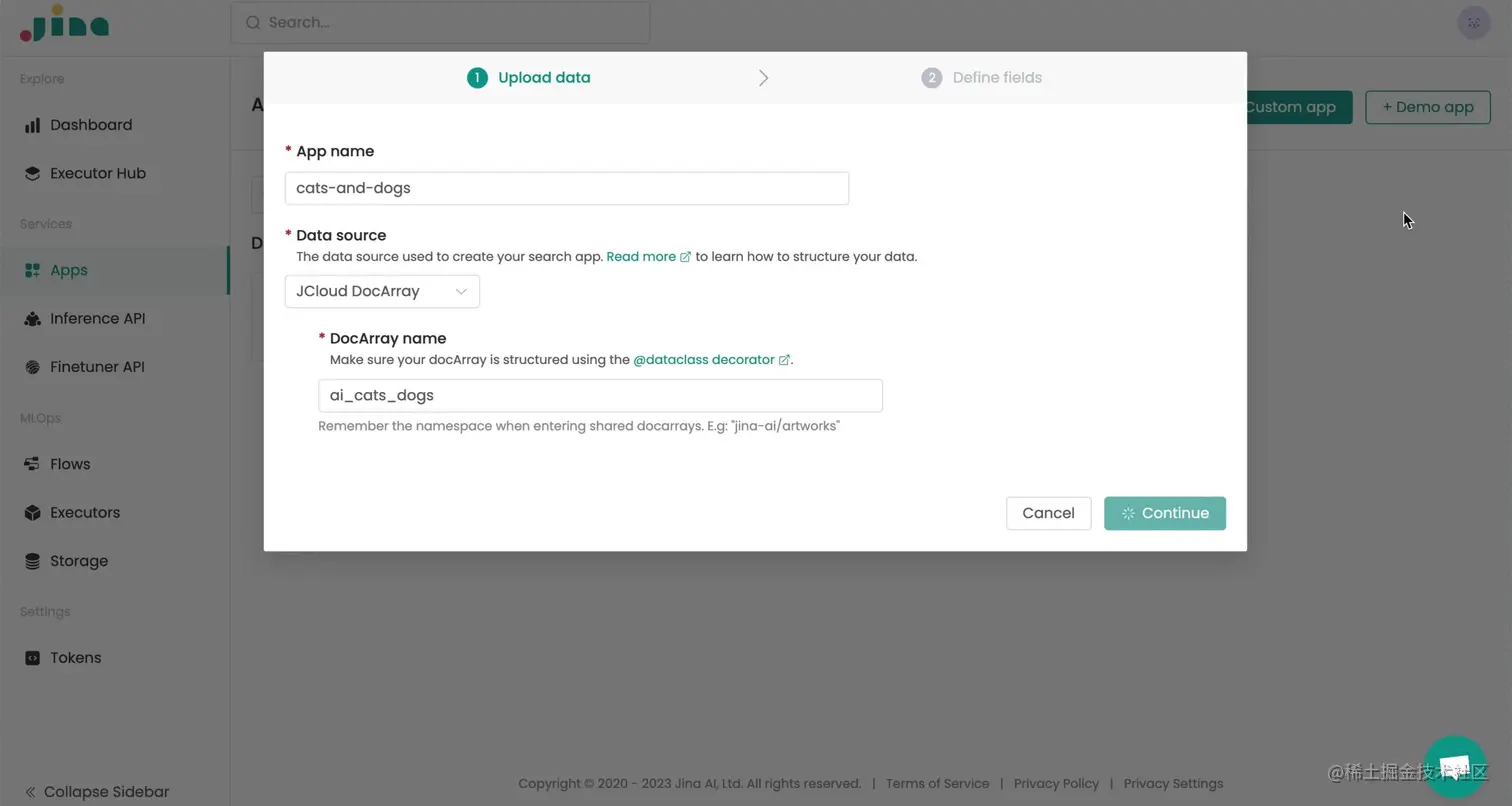Image resolution: width=1512 pixels, height=806 pixels.
Task: Click the Executor Hub stack icon
Action: click(32, 173)
